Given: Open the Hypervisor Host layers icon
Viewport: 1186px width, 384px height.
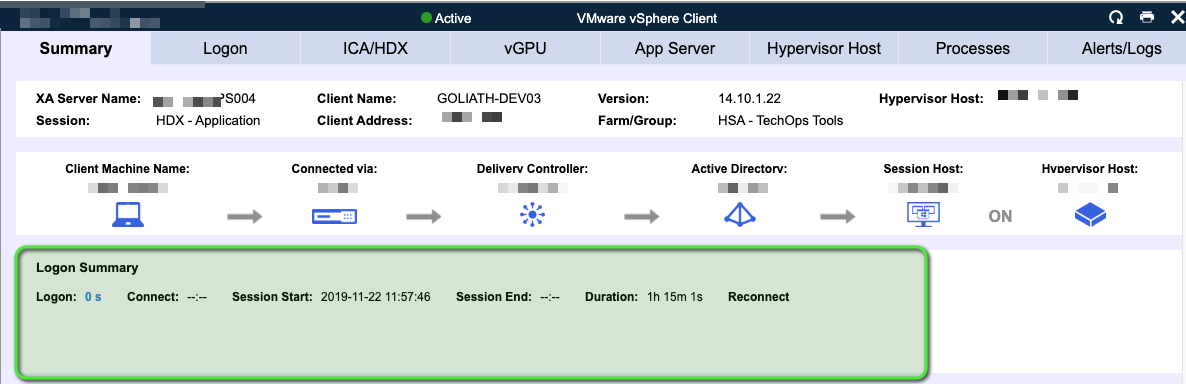Looking at the screenshot, I should (x=1090, y=216).
